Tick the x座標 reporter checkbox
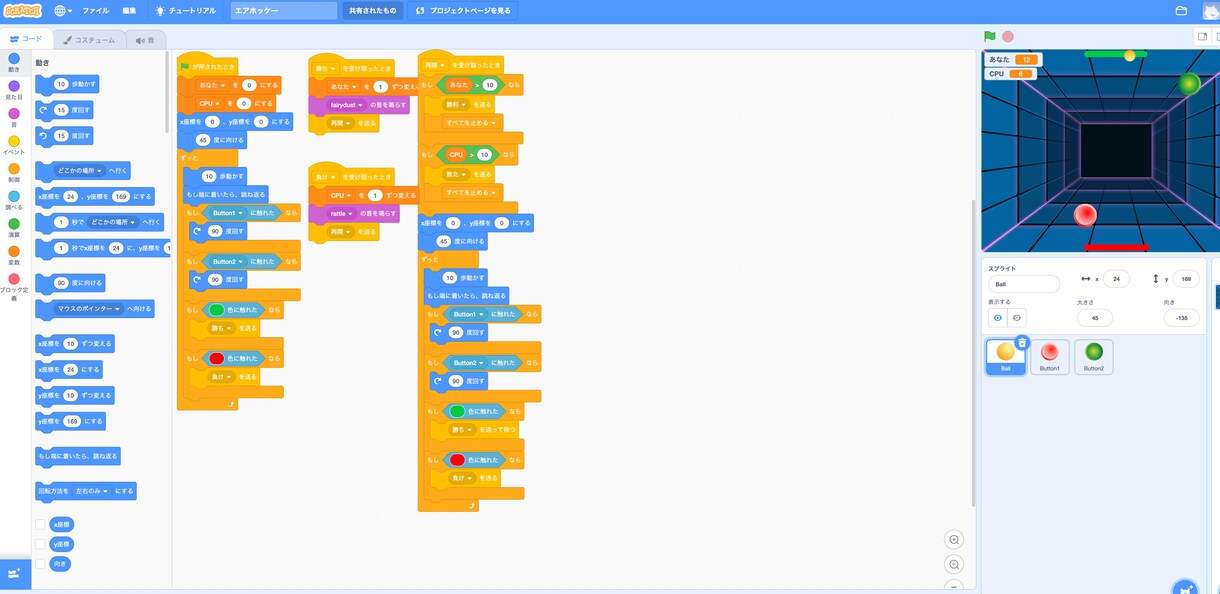The image size is (1220, 594). pyautogui.click(x=40, y=524)
